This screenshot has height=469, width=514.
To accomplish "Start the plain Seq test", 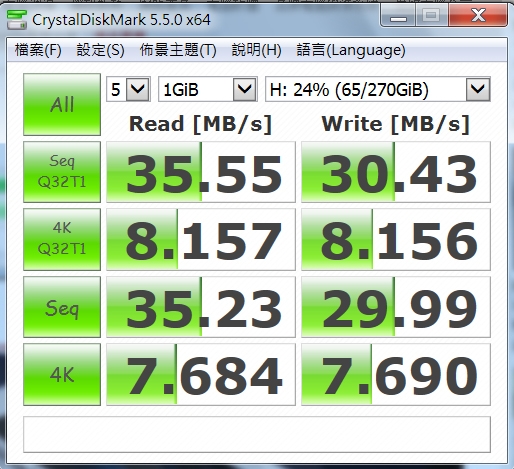I will [x=62, y=307].
